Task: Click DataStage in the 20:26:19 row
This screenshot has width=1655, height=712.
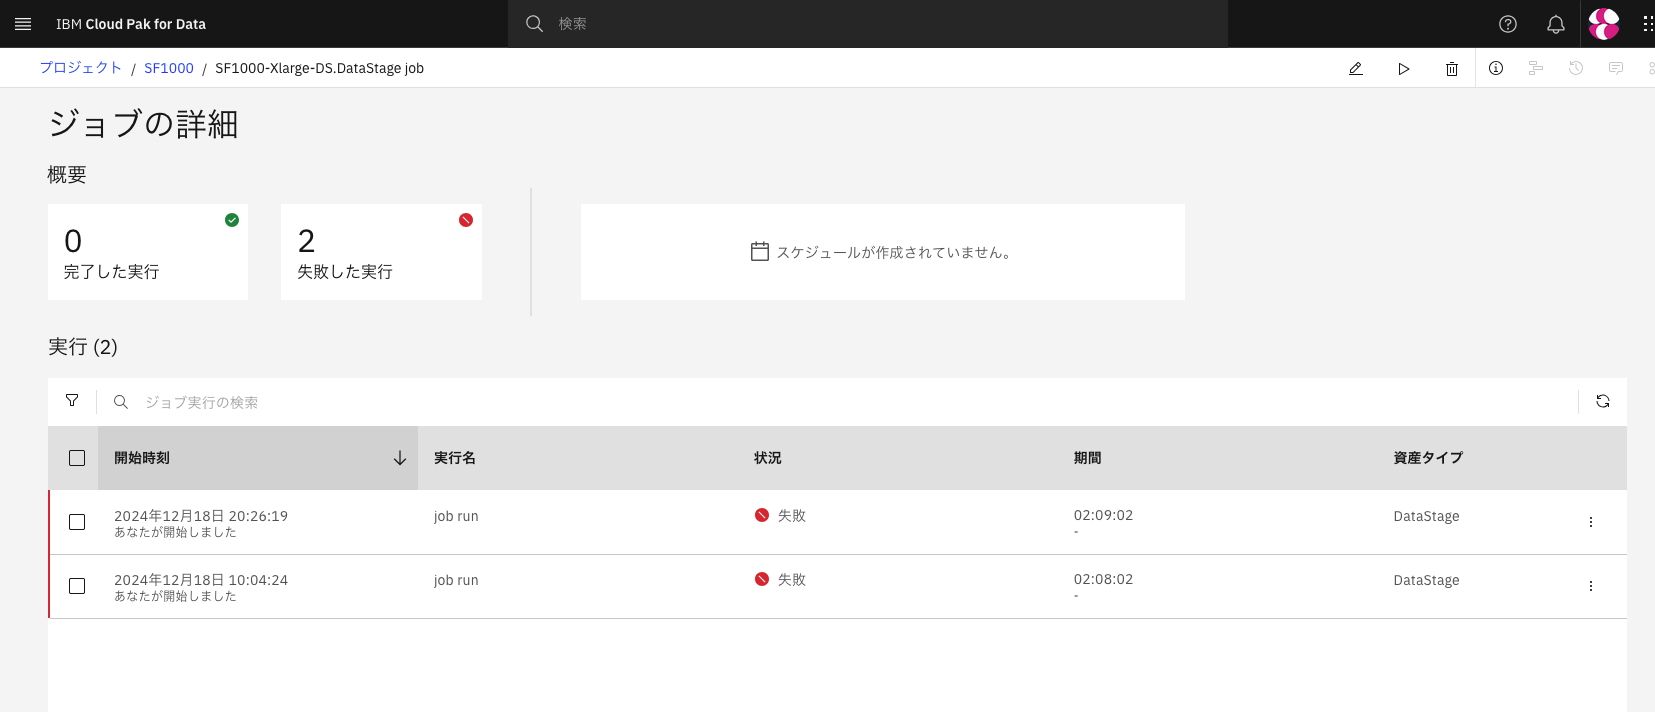Action: pos(1427,516)
